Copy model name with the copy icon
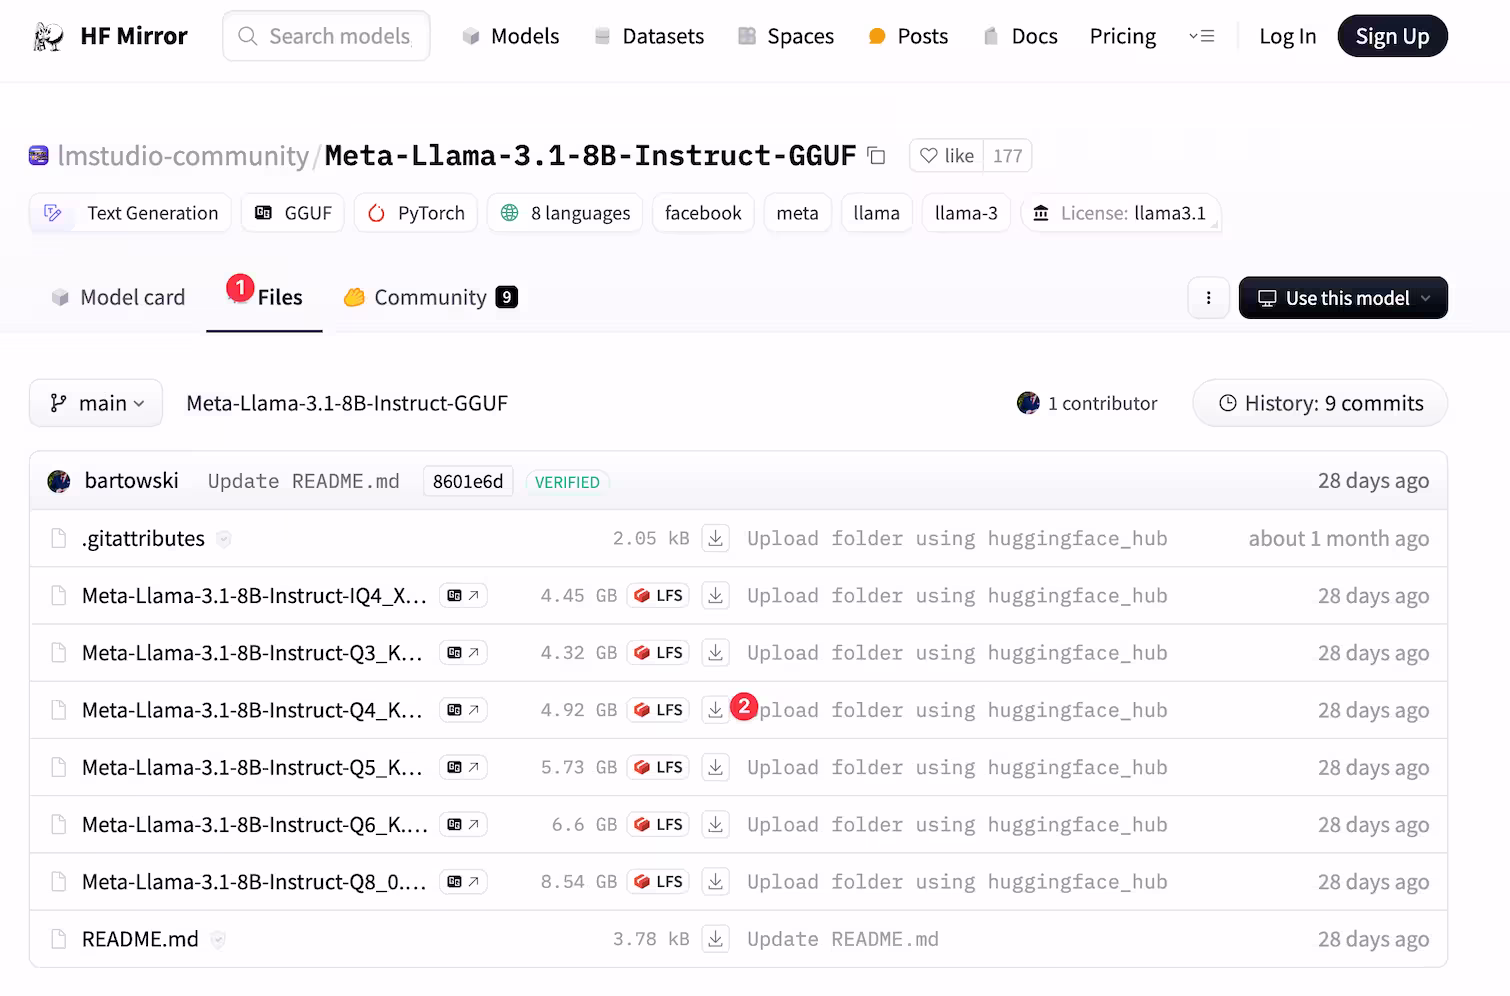 (876, 156)
